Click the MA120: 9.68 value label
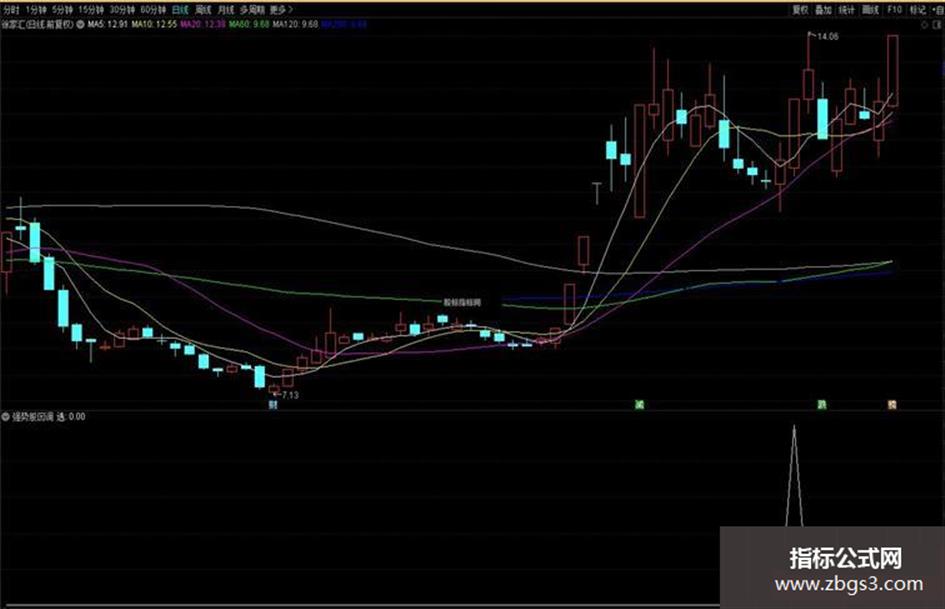945x609 pixels. (x=295, y=25)
